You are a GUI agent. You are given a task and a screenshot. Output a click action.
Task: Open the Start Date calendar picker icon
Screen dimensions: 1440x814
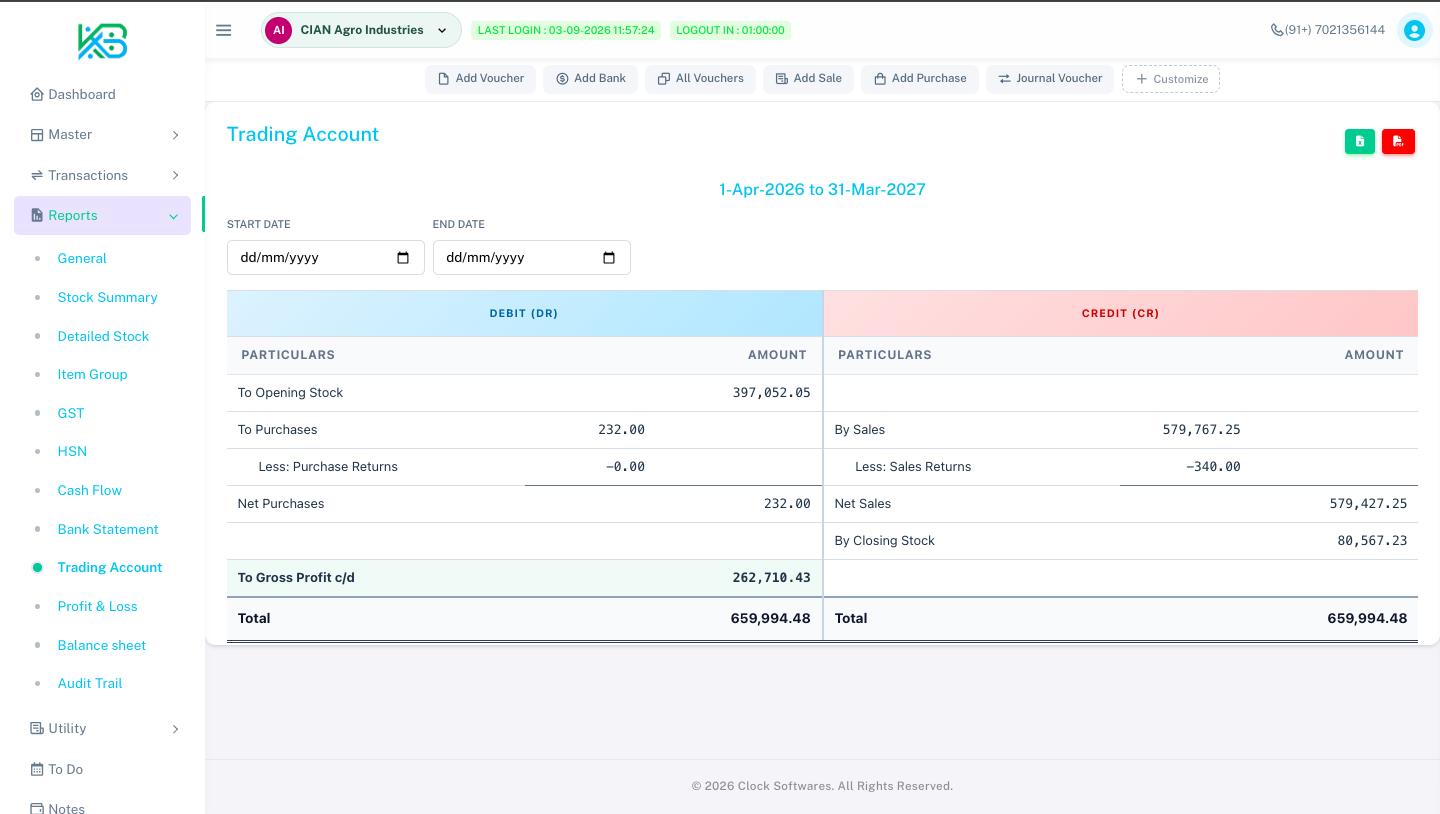(x=403, y=257)
